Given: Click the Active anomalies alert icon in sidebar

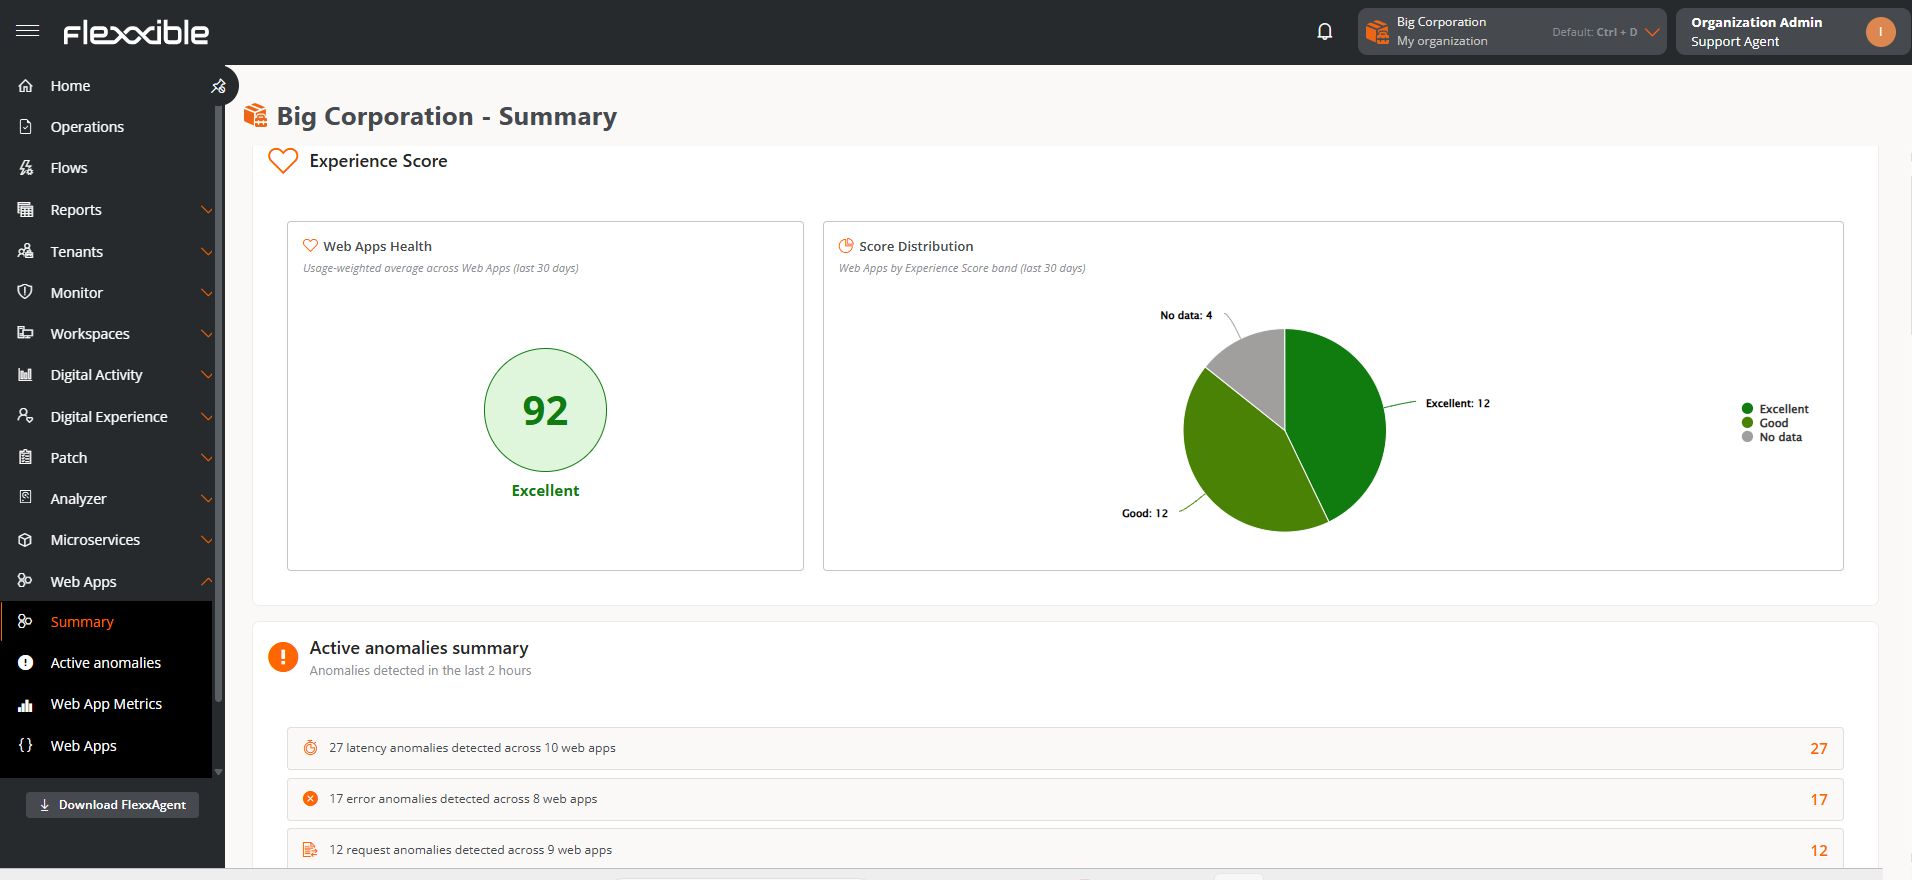Looking at the screenshot, I should 26,663.
